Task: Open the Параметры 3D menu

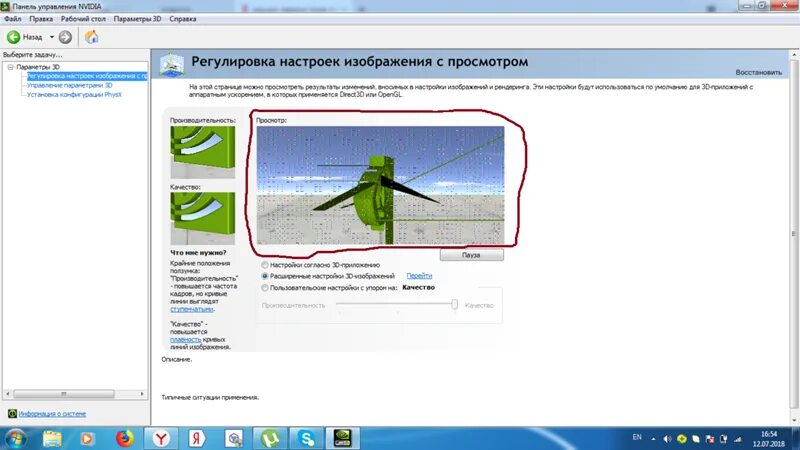Action: (137, 19)
